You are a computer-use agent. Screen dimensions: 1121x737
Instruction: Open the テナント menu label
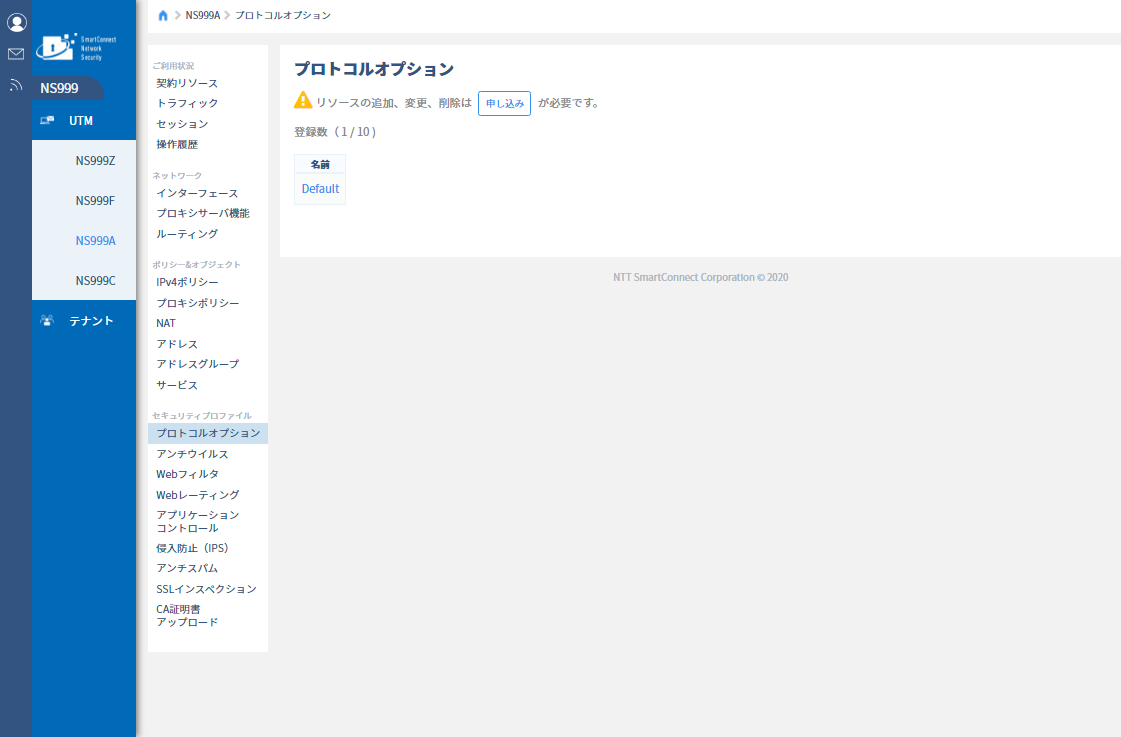(92, 321)
